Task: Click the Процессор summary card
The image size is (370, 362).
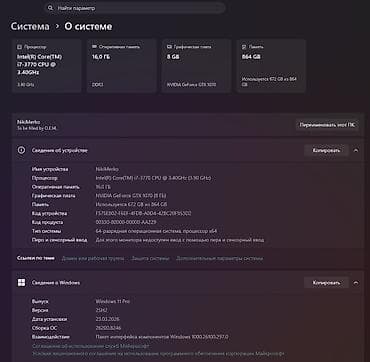Action: (x=47, y=66)
